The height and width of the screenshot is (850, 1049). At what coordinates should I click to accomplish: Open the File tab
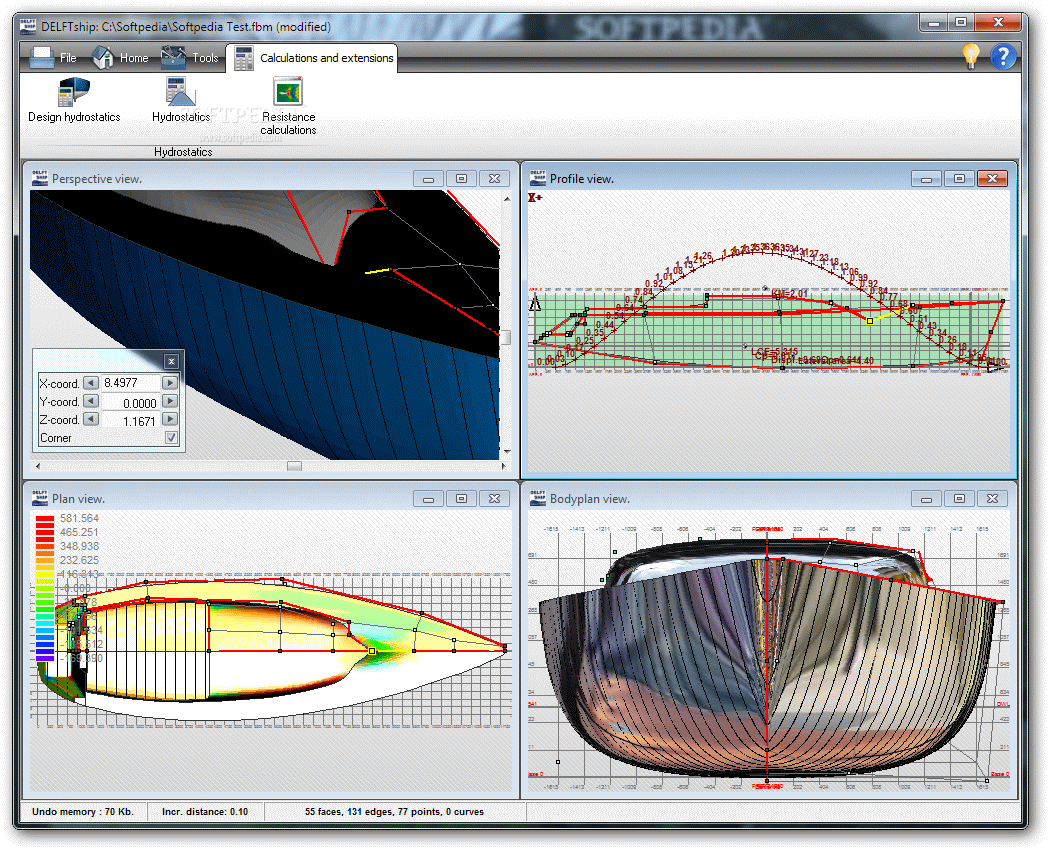[54, 58]
